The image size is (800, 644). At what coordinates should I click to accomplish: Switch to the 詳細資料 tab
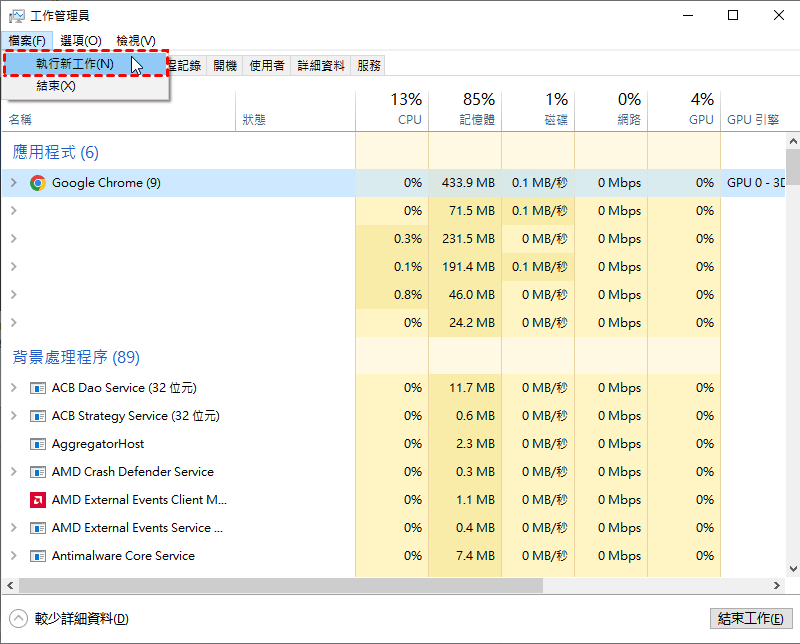pos(321,65)
